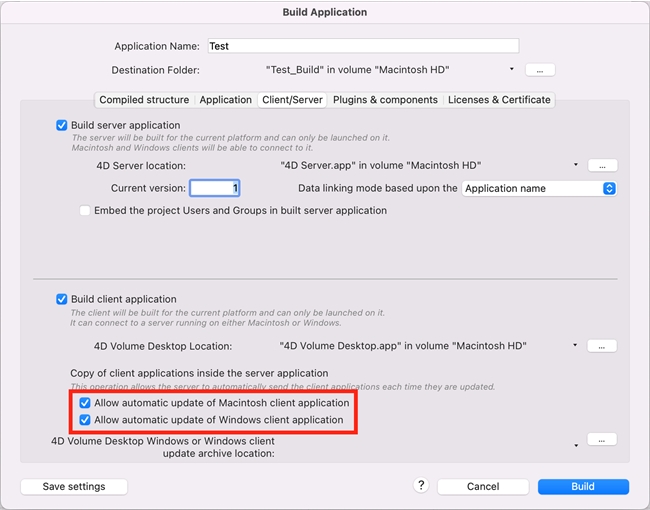Open the Licenses & Certificate tab
Image resolution: width=650 pixels, height=510 pixels.
pyautogui.click(x=499, y=100)
